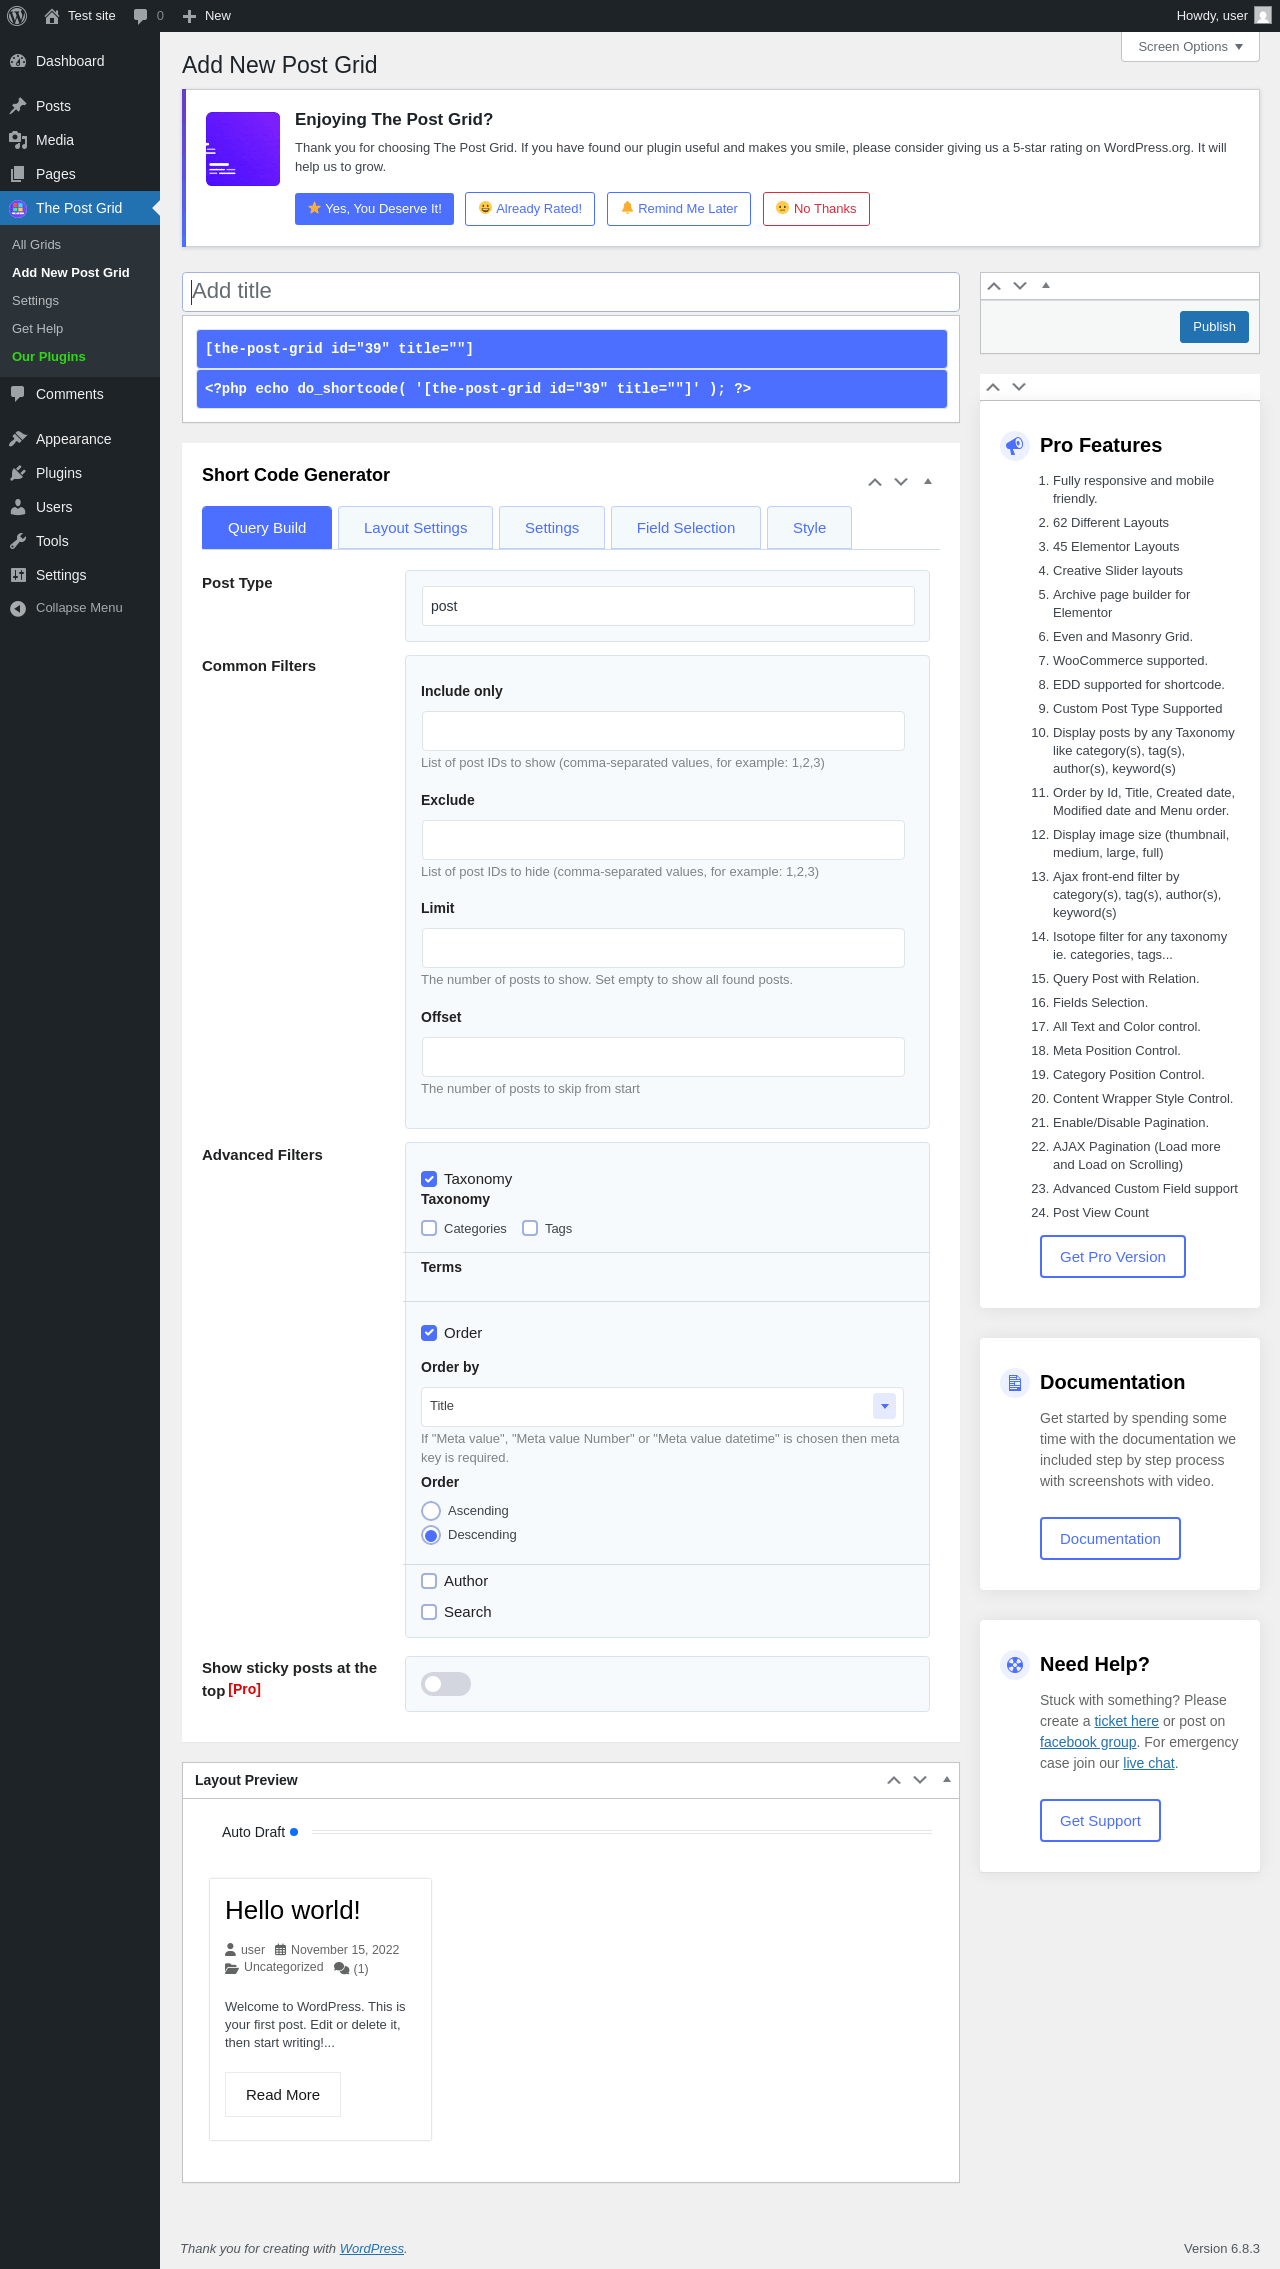This screenshot has height=2269, width=1280.
Task: Click the Add title input field
Action: point(570,291)
